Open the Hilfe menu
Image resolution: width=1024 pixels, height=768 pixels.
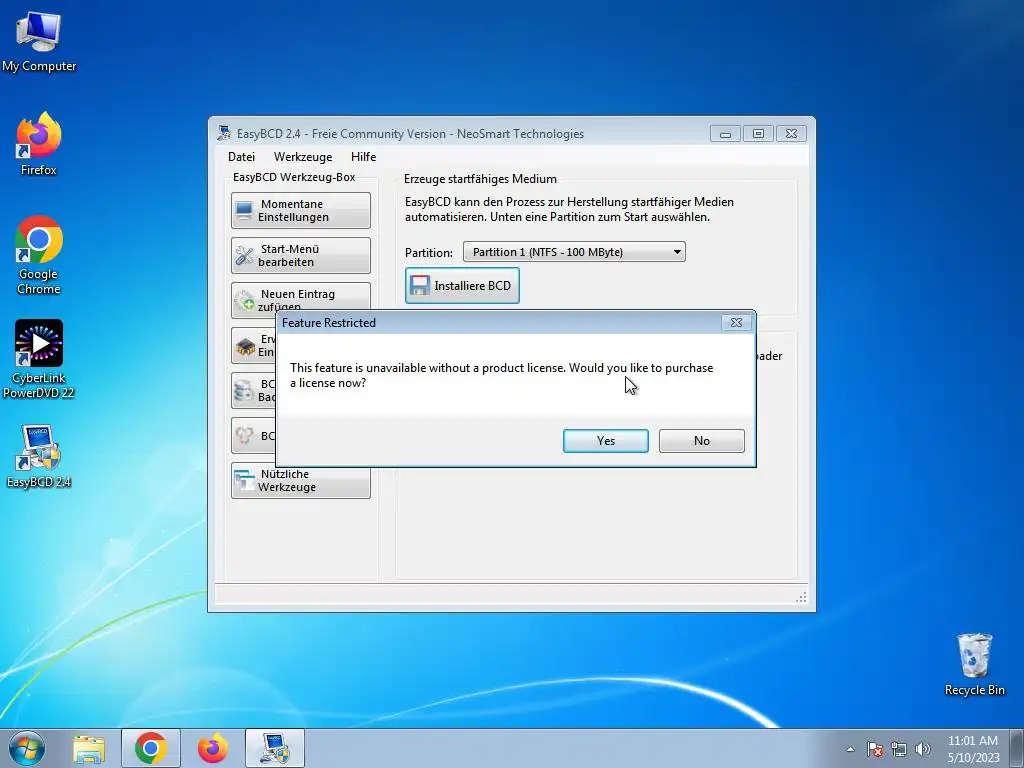click(x=363, y=157)
